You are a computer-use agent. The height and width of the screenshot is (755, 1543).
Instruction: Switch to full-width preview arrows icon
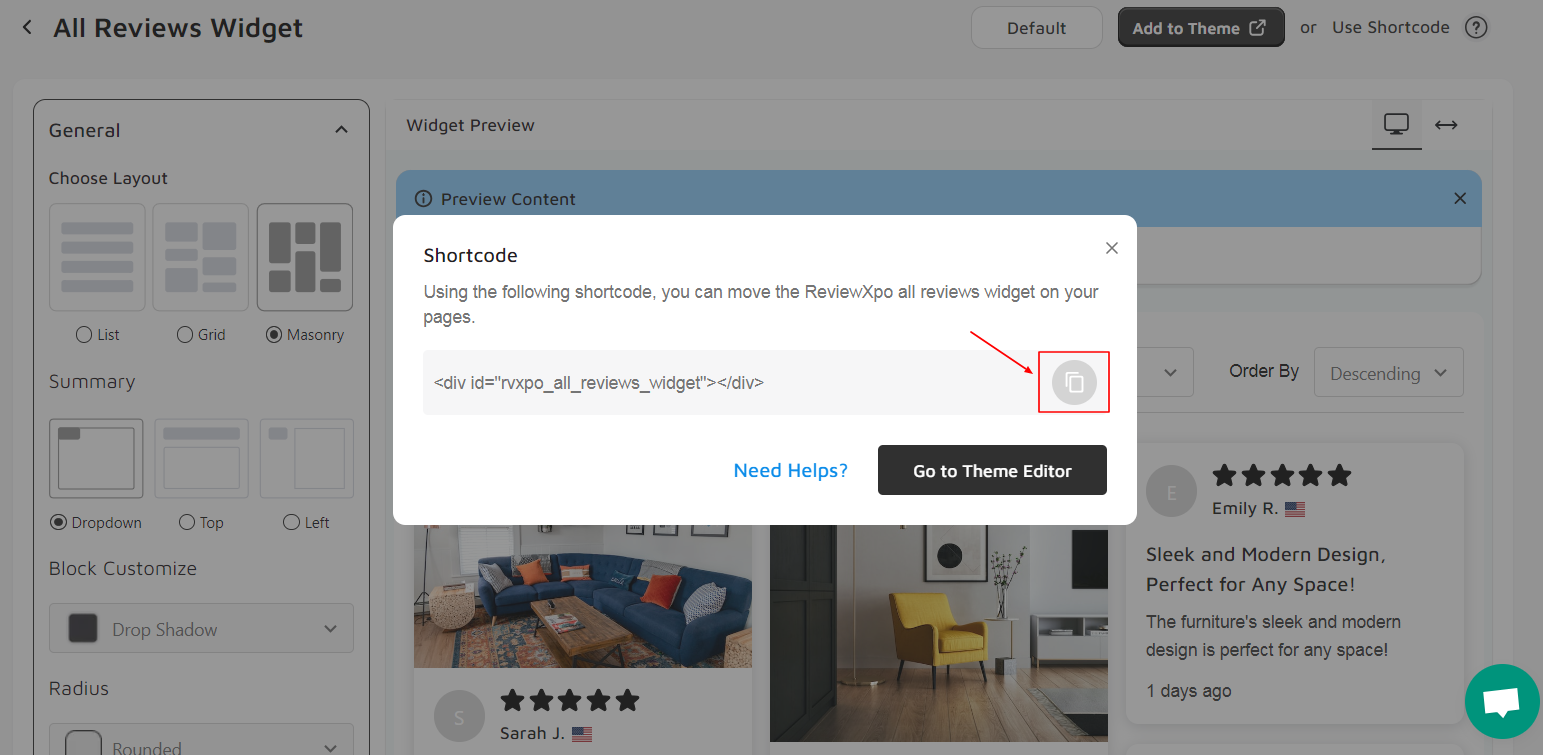pos(1446,125)
